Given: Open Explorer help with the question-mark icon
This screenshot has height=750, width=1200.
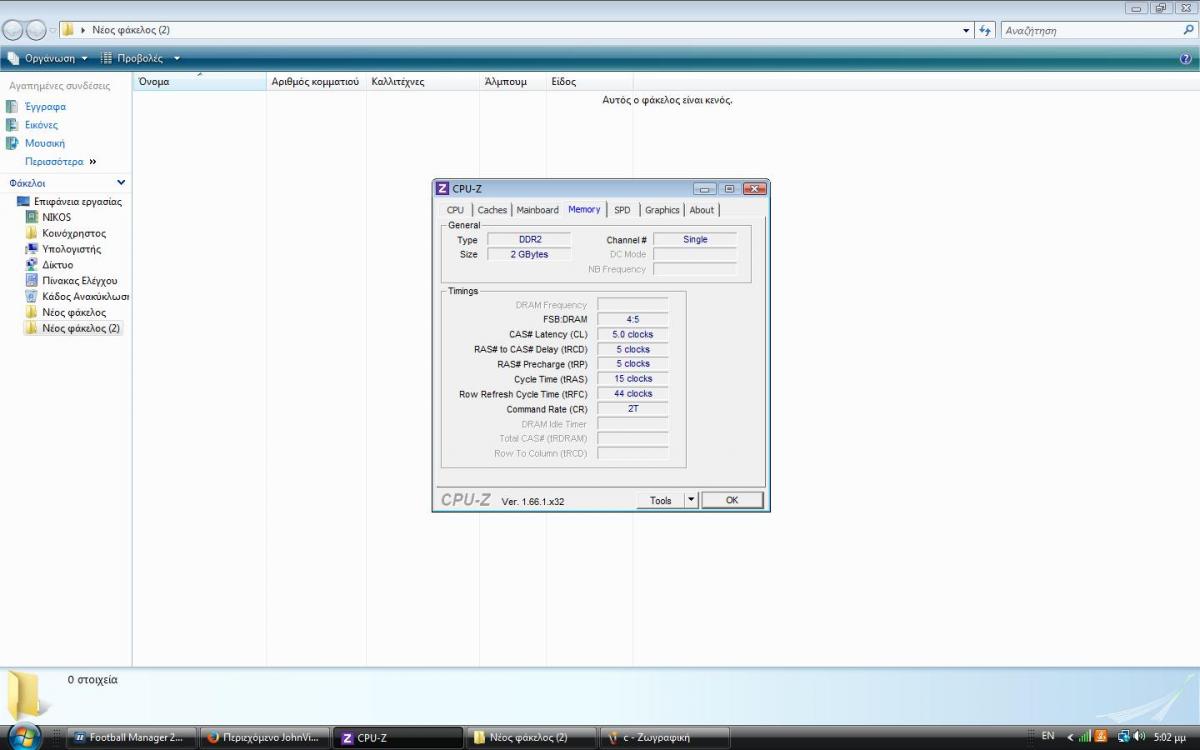Looking at the screenshot, I should [1186, 59].
